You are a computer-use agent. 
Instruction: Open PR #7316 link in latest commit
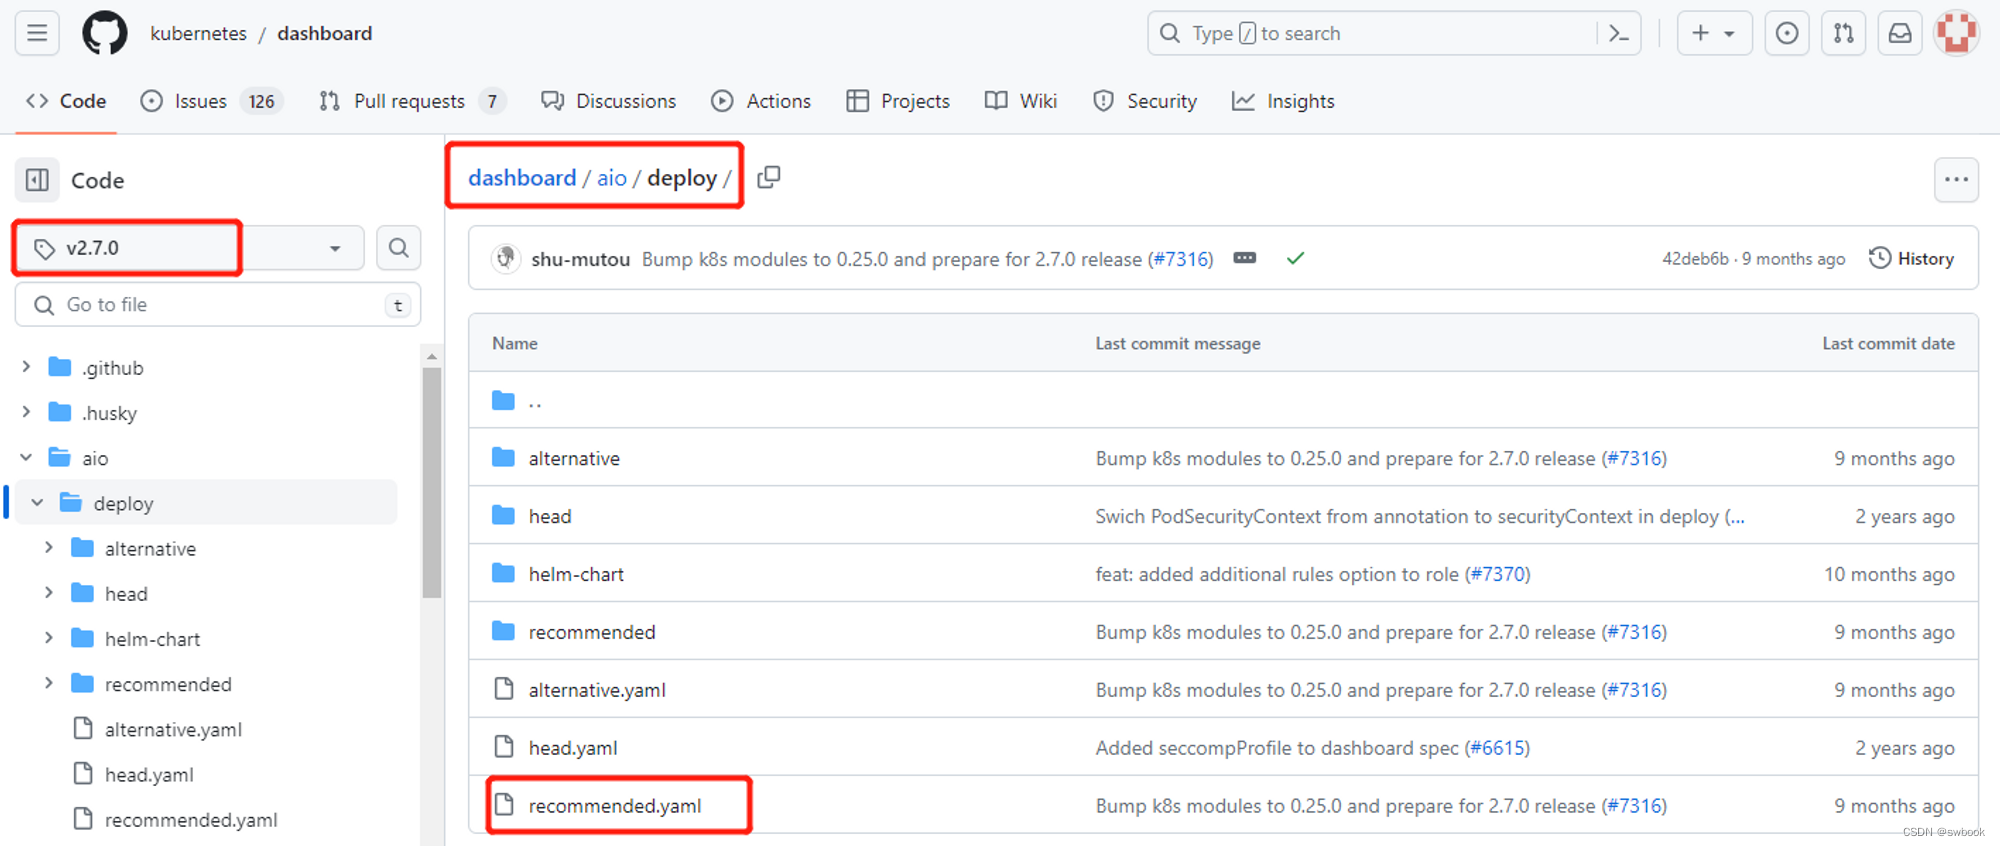pos(1181,259)
